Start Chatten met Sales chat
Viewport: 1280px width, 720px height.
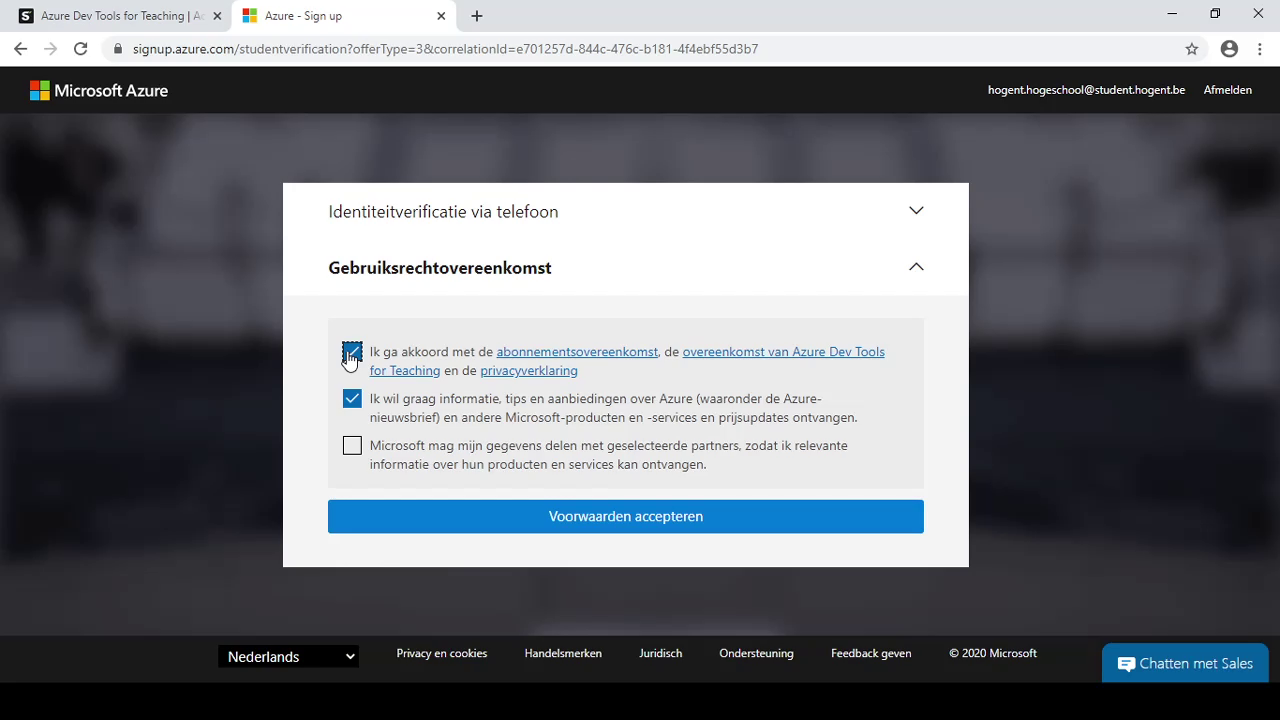click(x=1185, y=664)
